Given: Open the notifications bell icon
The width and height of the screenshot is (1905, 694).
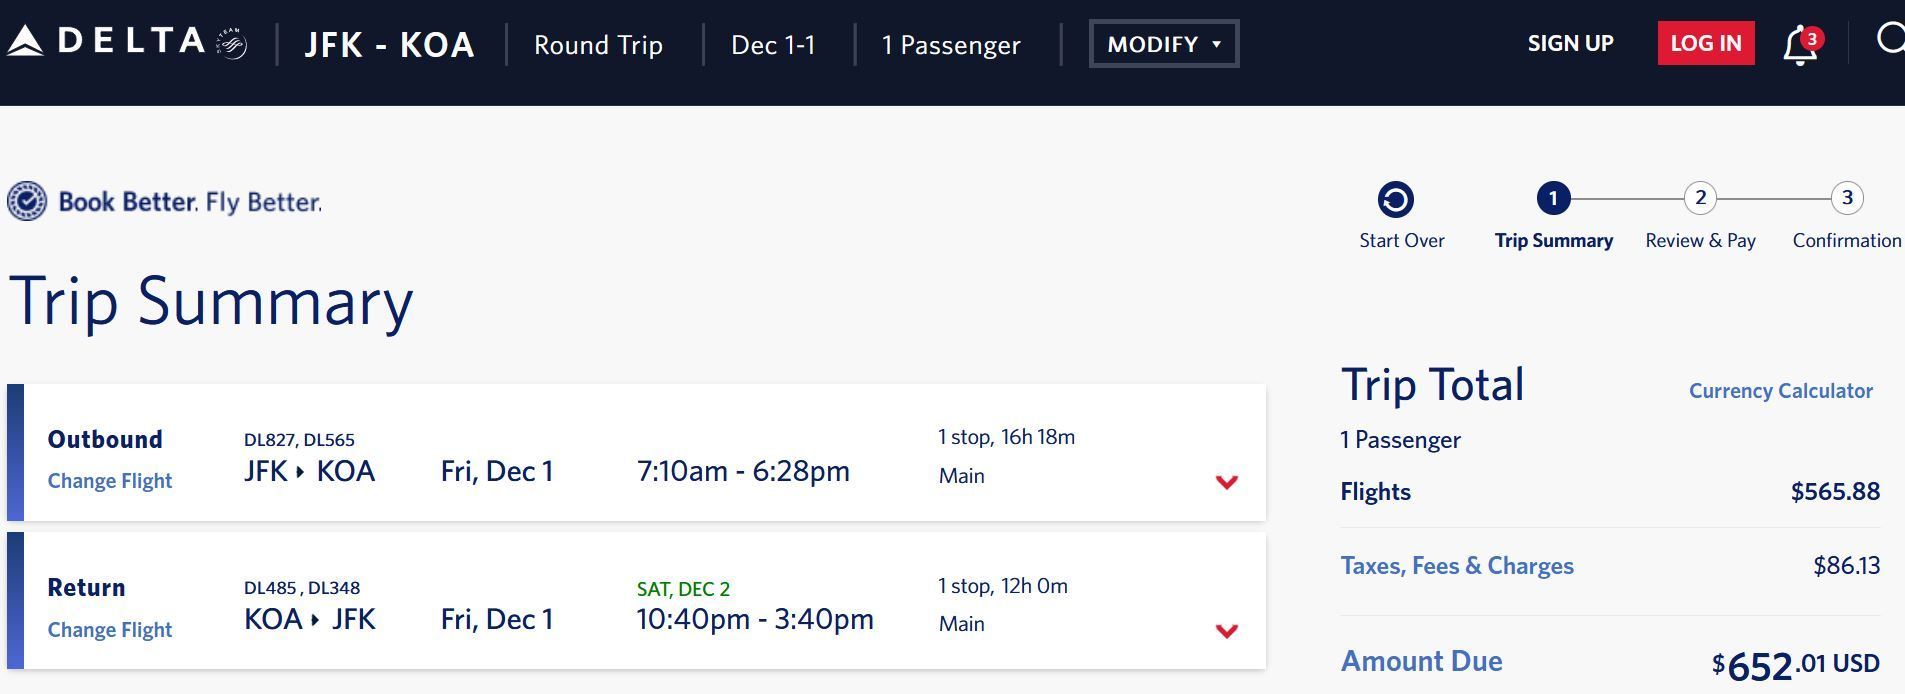Looking at the screenshot, I should pyautogui.click(x=1800, y=46).
